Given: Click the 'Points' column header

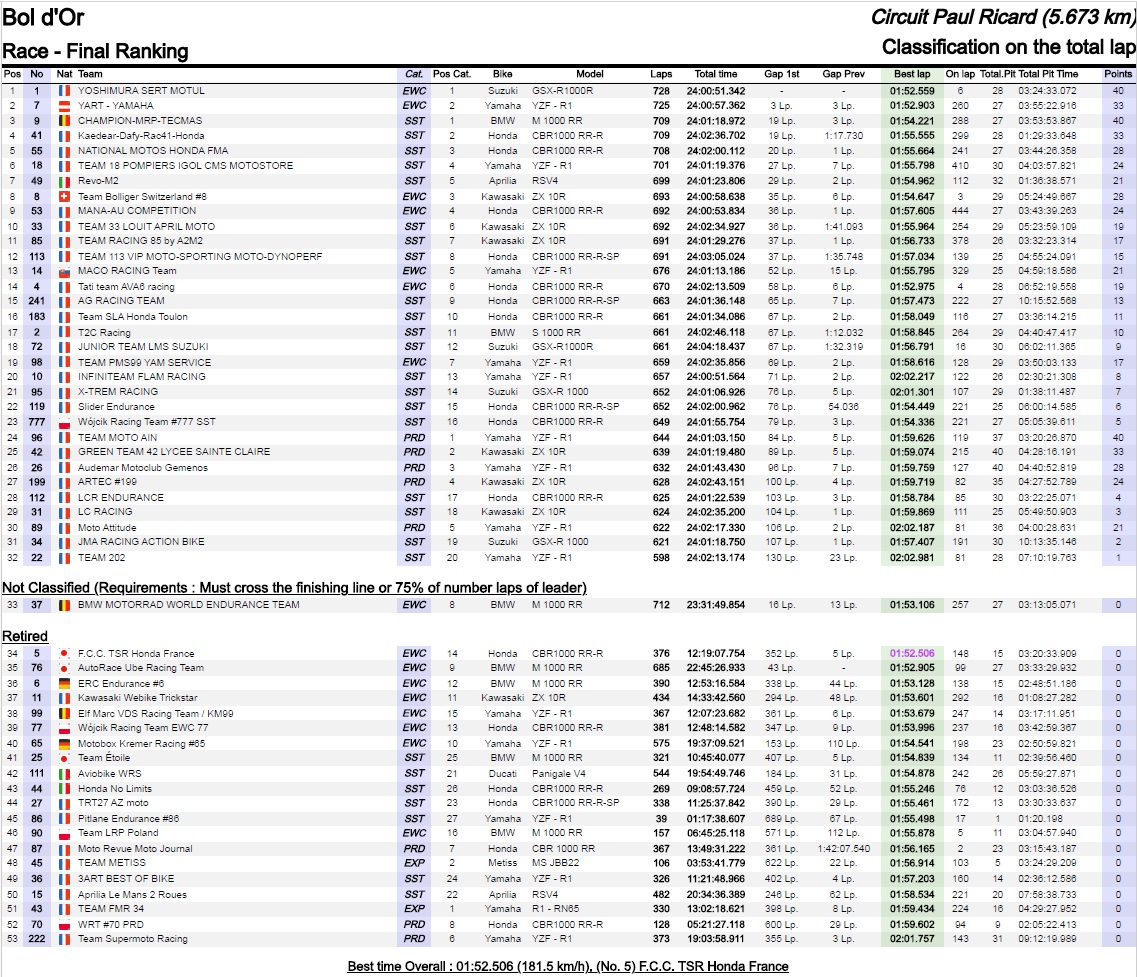Looking at the screenshot, I should click(1118, 74).
